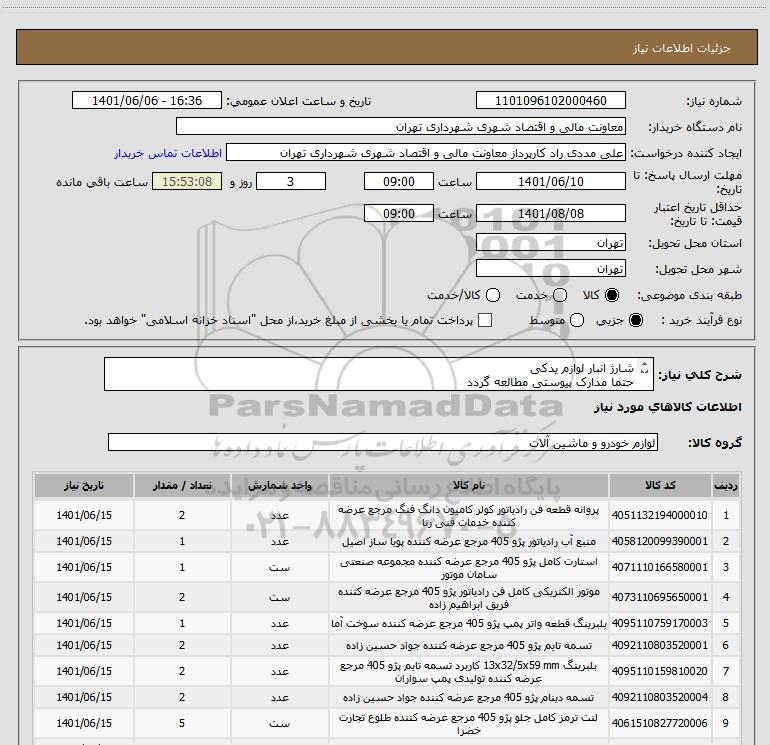Click the buyer organization name field
This screenshot has height=745, width=770.
click(401, 127)
